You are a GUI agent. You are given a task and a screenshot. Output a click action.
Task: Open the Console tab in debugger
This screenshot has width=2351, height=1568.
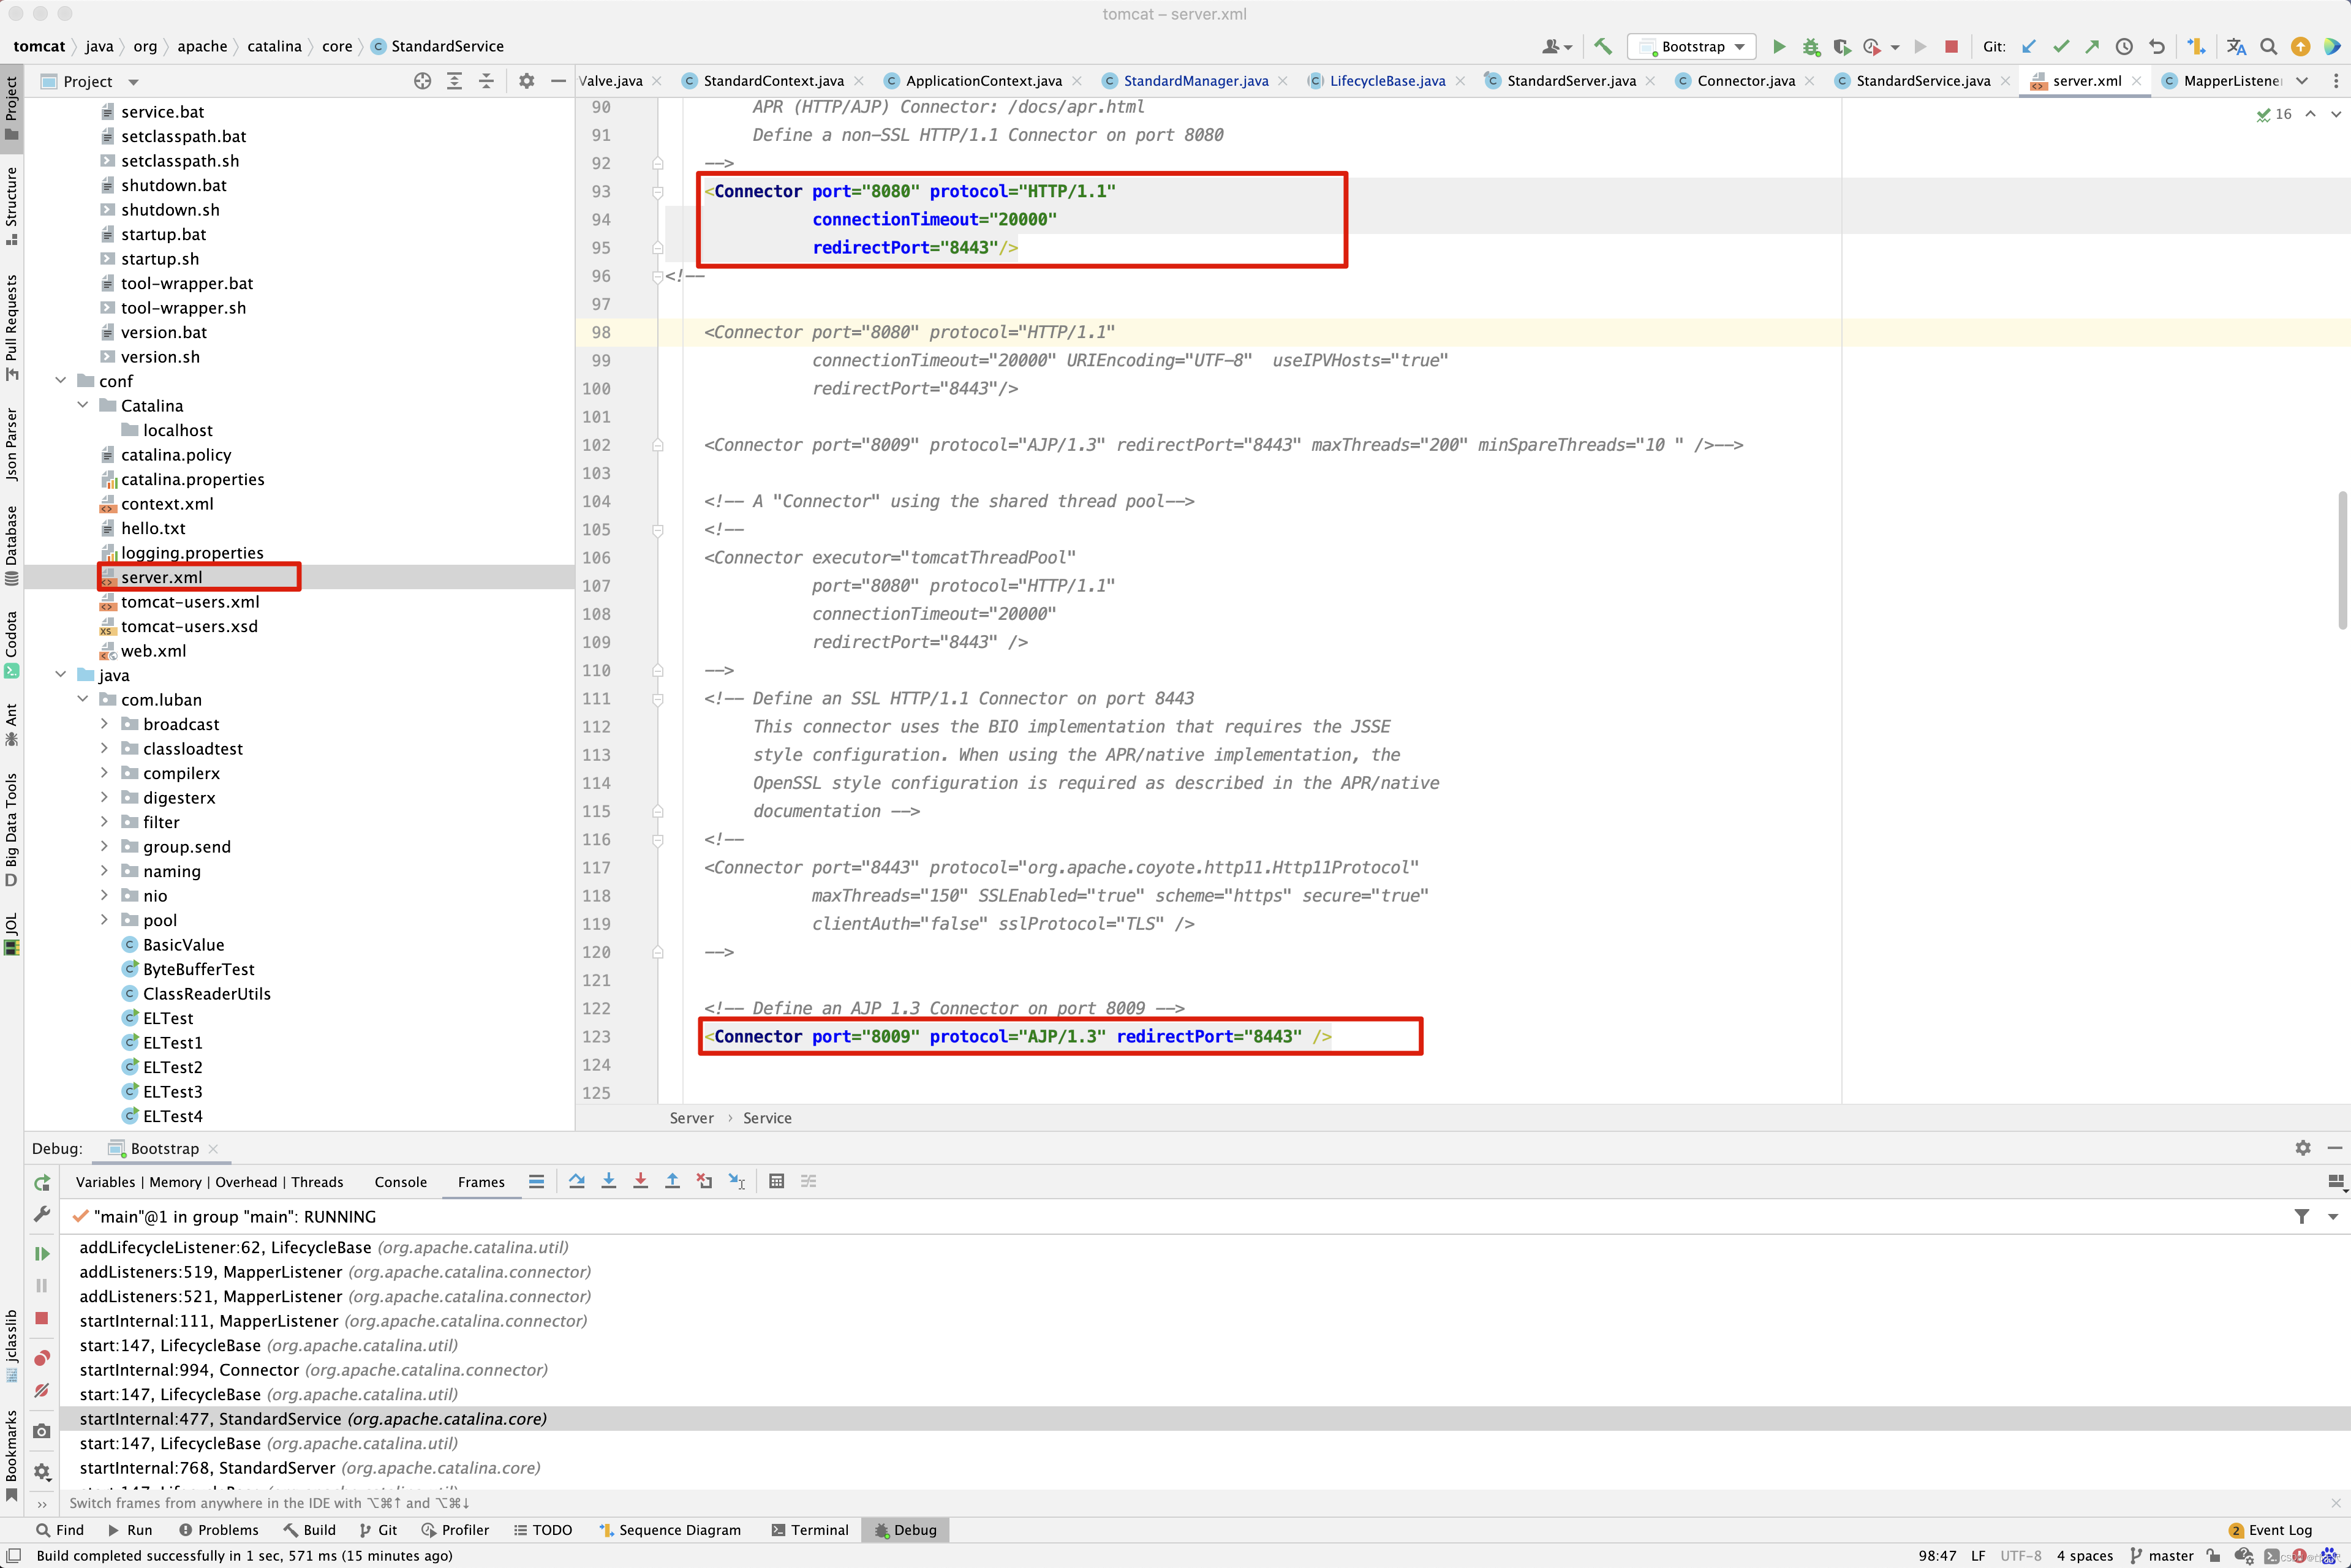(x=400, y=1182)
